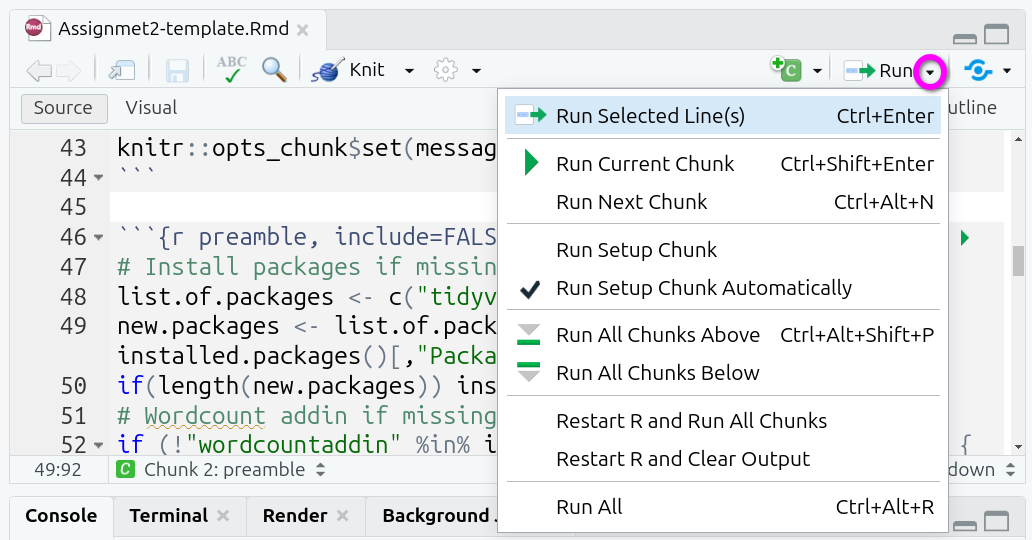
Task: Collapse code fold arrow at line 46
Action: click(x=99, y=237)
